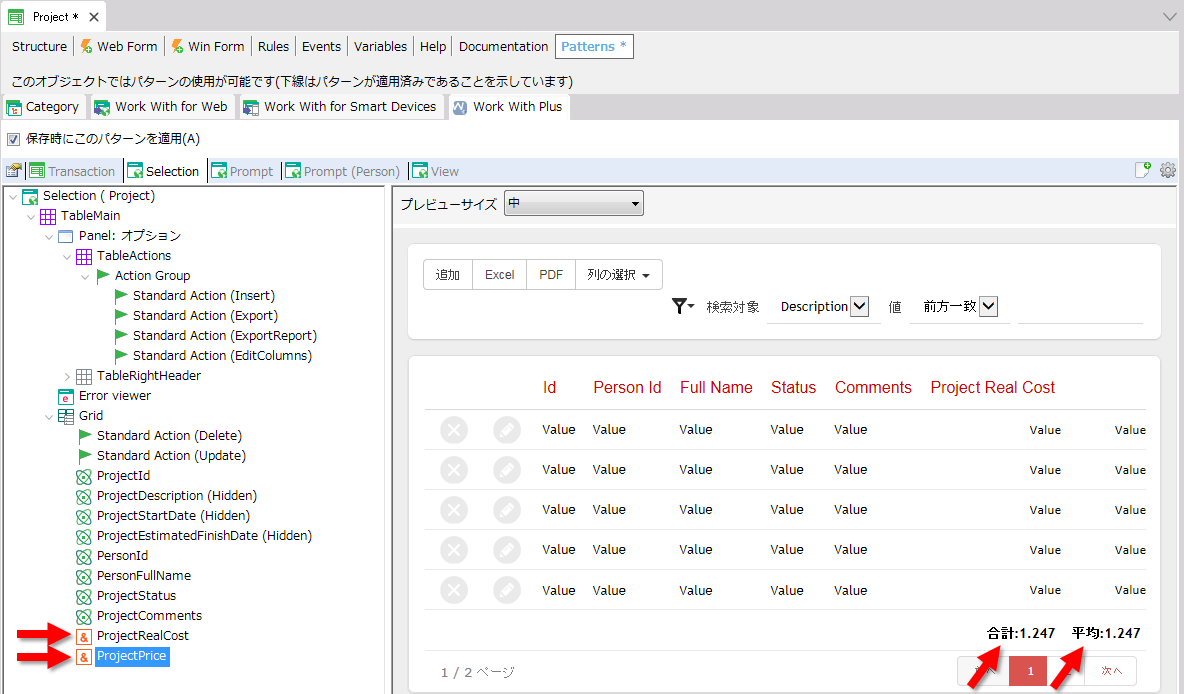The height and width of the screenshot is (694, 1184).
Task: Select the ProjectPrice tree item
Action: [131, 656]
